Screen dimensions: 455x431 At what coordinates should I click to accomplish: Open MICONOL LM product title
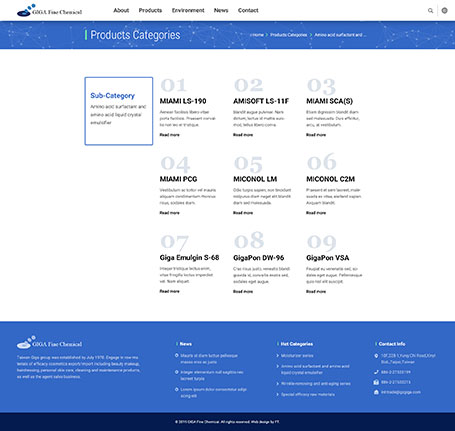coord(255,179)
